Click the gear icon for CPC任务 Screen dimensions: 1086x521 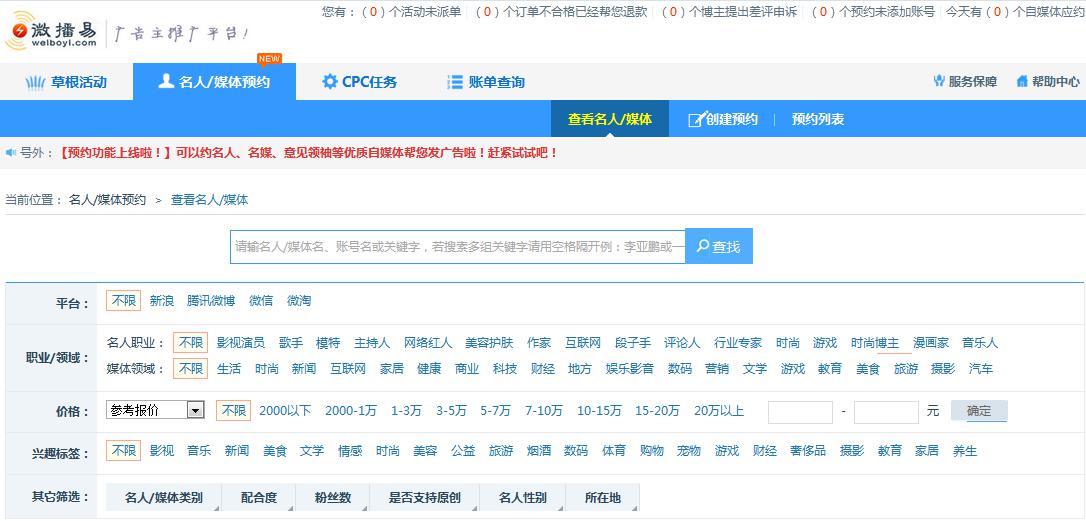click(329, 82)
